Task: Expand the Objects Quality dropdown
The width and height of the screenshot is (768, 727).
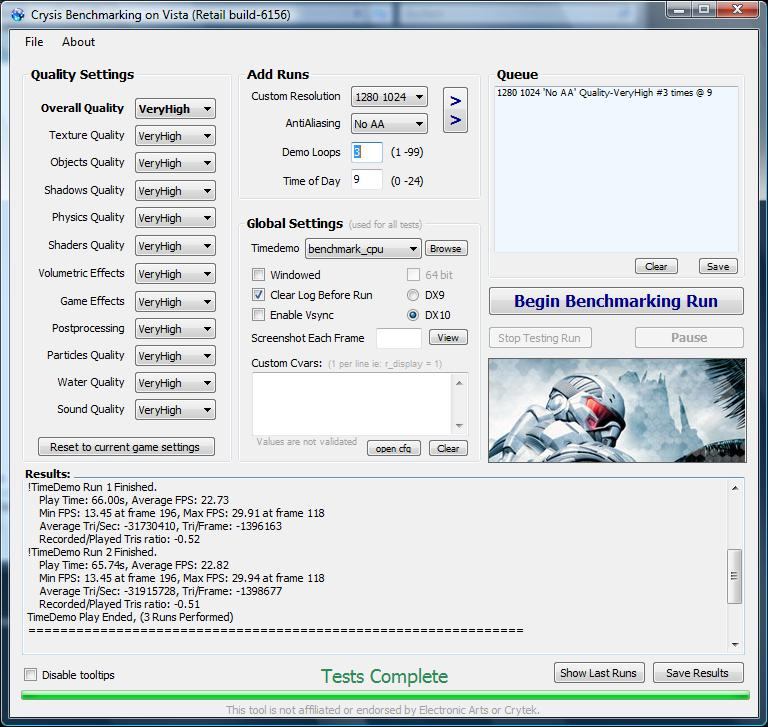Action: [175, 163]
